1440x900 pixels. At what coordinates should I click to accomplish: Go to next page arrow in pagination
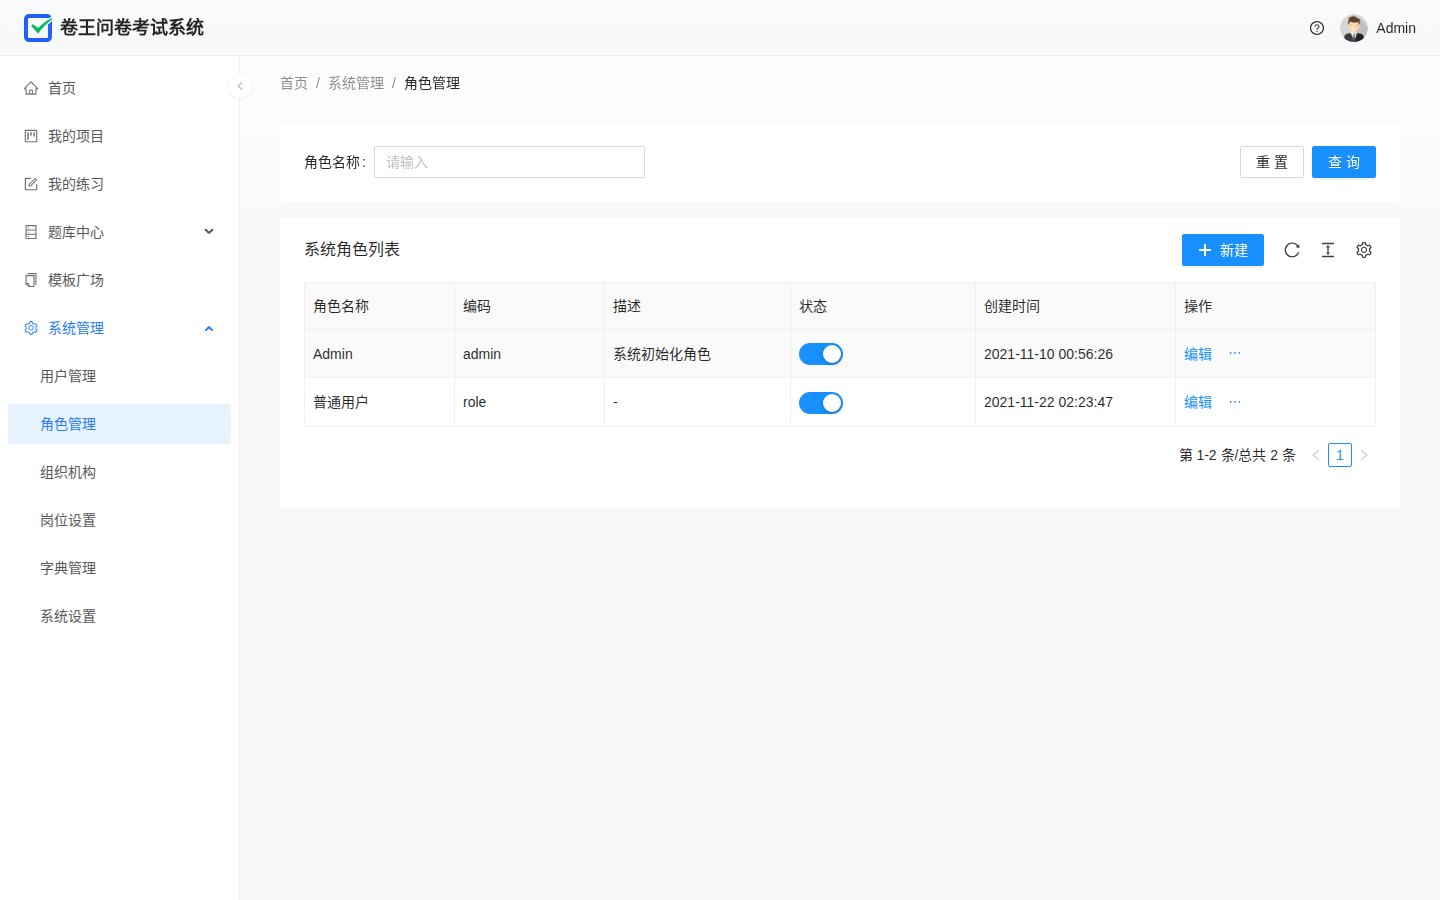point(1364,455)
